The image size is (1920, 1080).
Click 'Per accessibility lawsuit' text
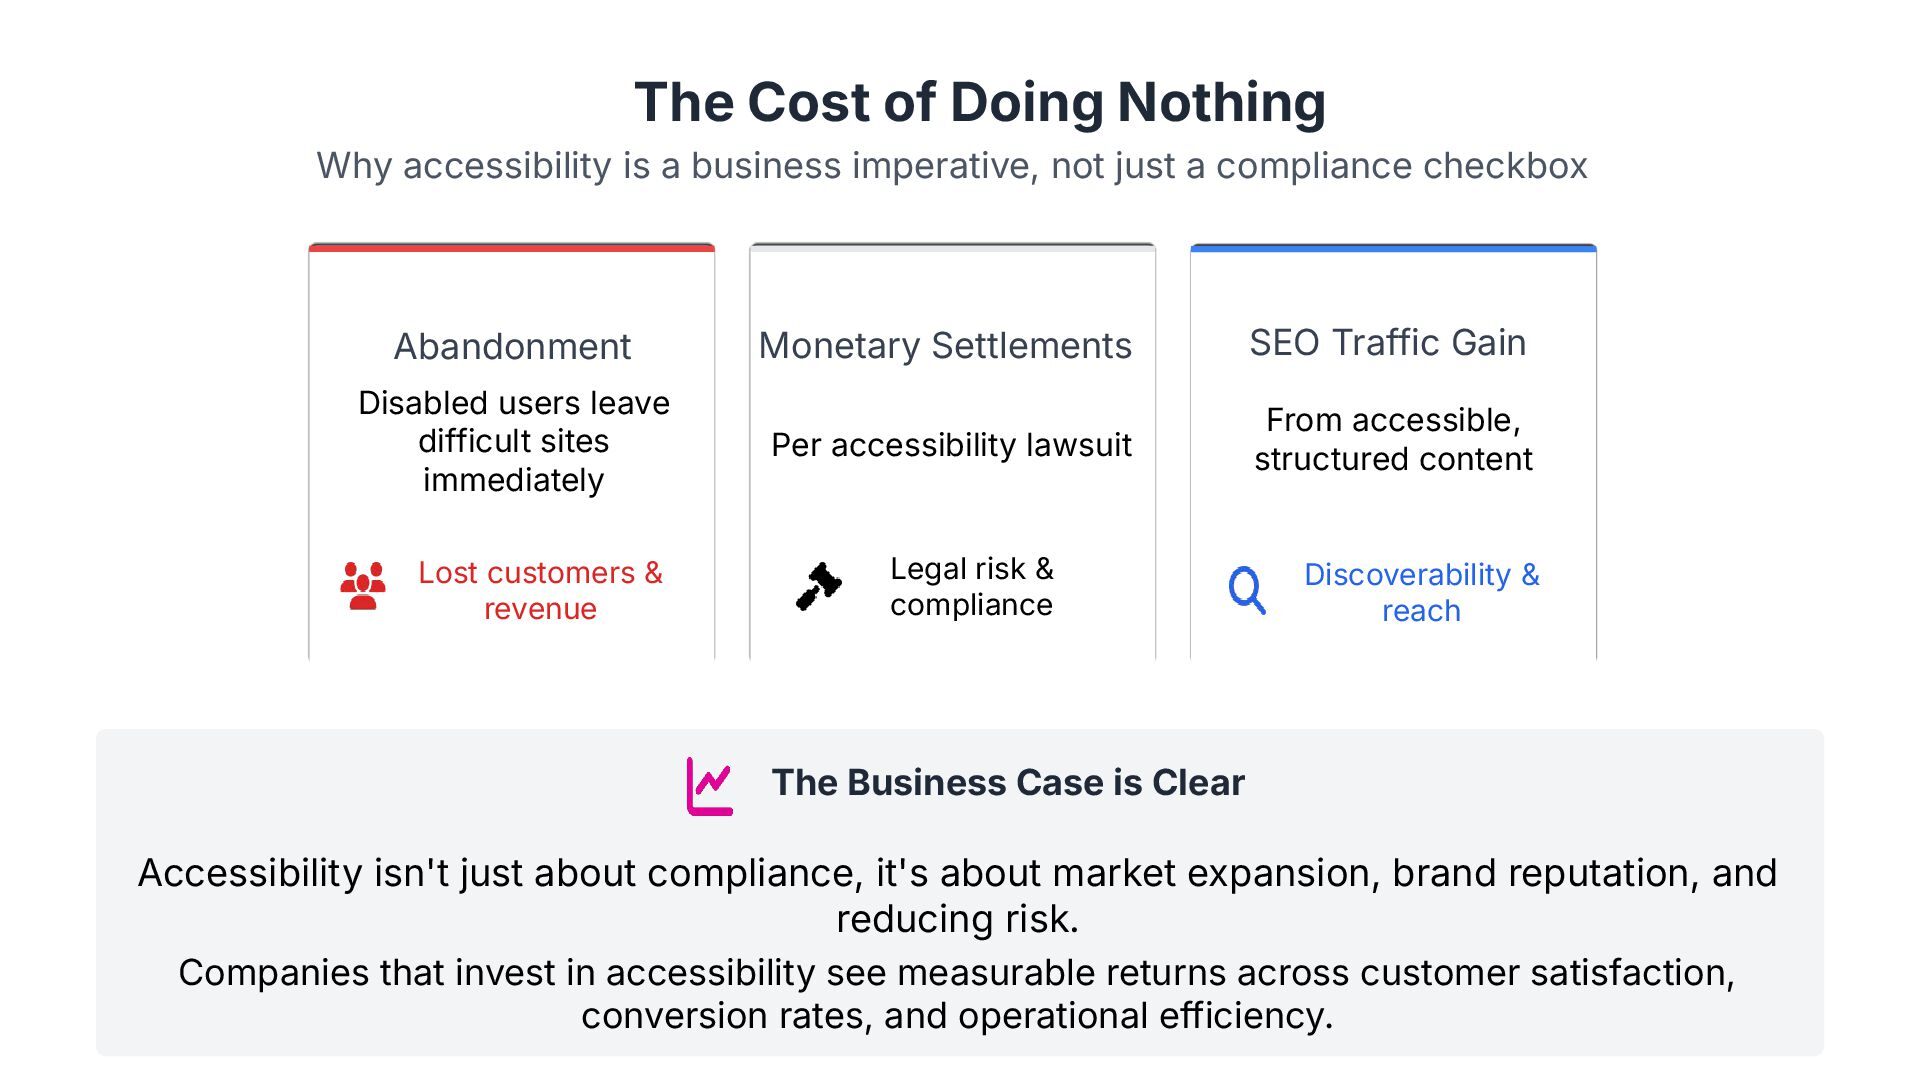951,445
